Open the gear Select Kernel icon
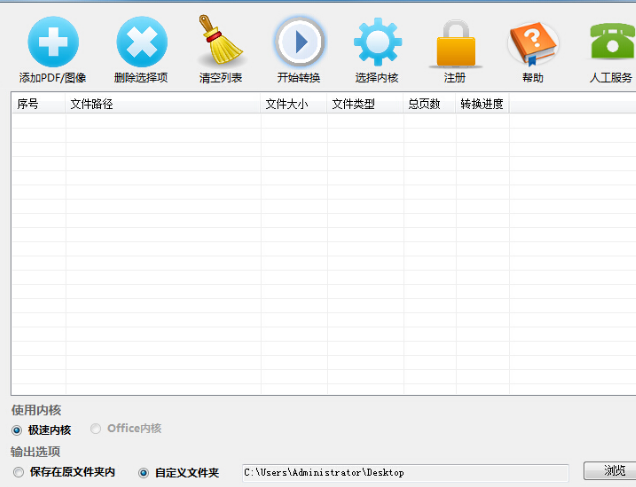This screenshot has height=487, width=636. [x=377, y=41]
